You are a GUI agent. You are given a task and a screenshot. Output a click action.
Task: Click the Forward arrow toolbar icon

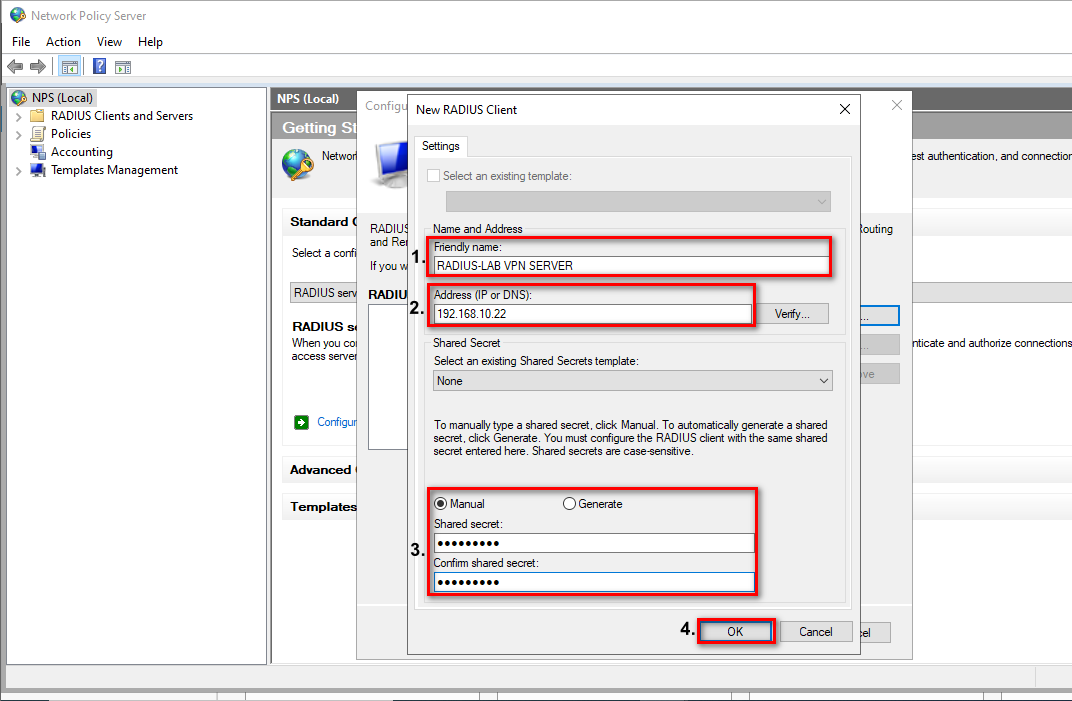tap(38, 67)
